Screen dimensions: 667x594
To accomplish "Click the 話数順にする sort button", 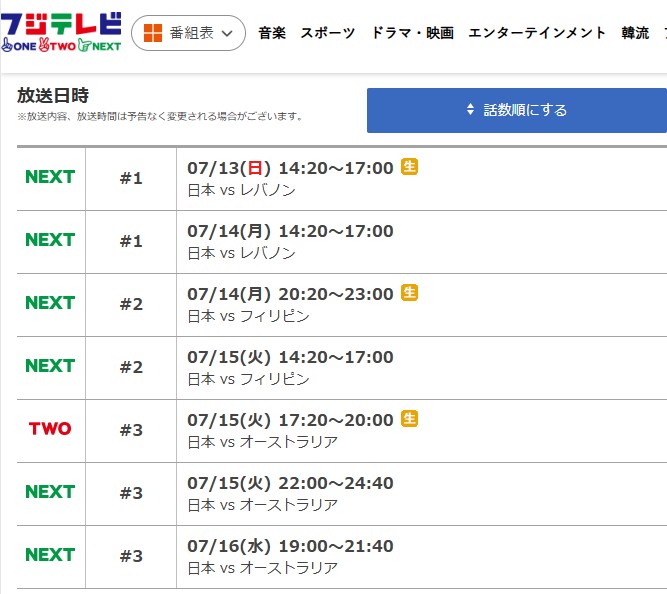I will pyautogui.click(x=517, y=110).
